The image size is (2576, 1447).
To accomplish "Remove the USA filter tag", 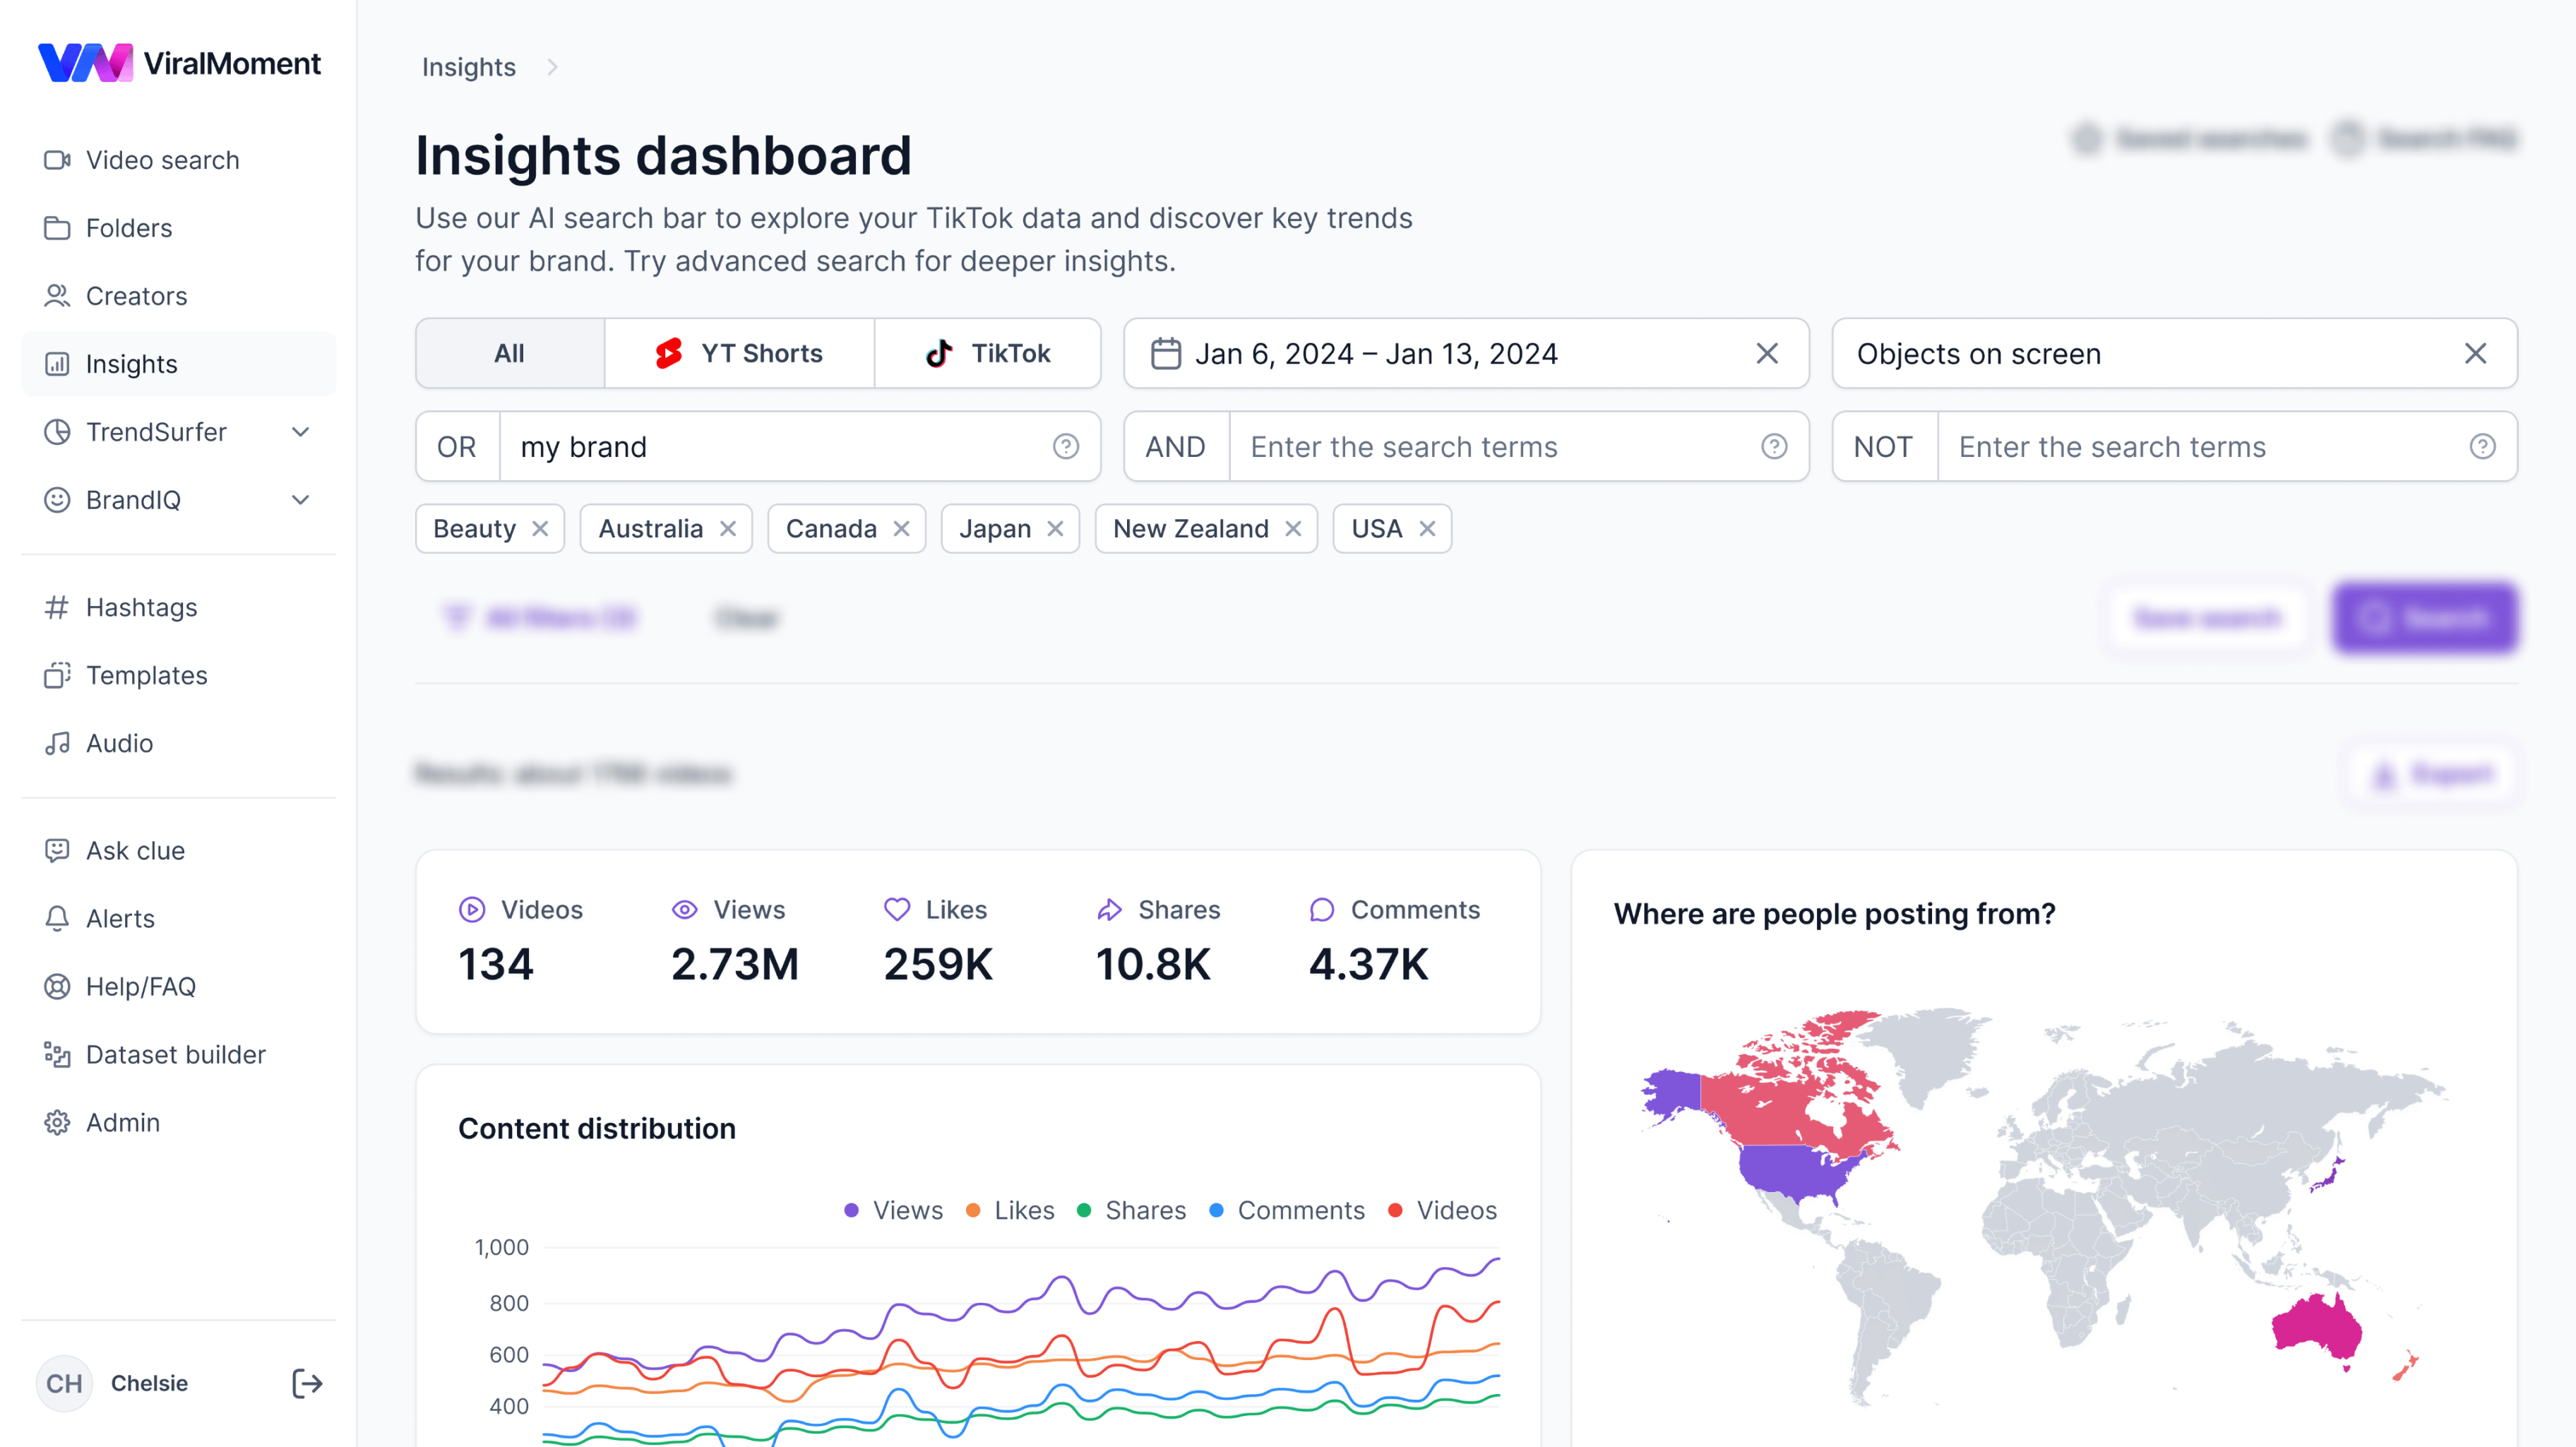I will coord(1427,528).
